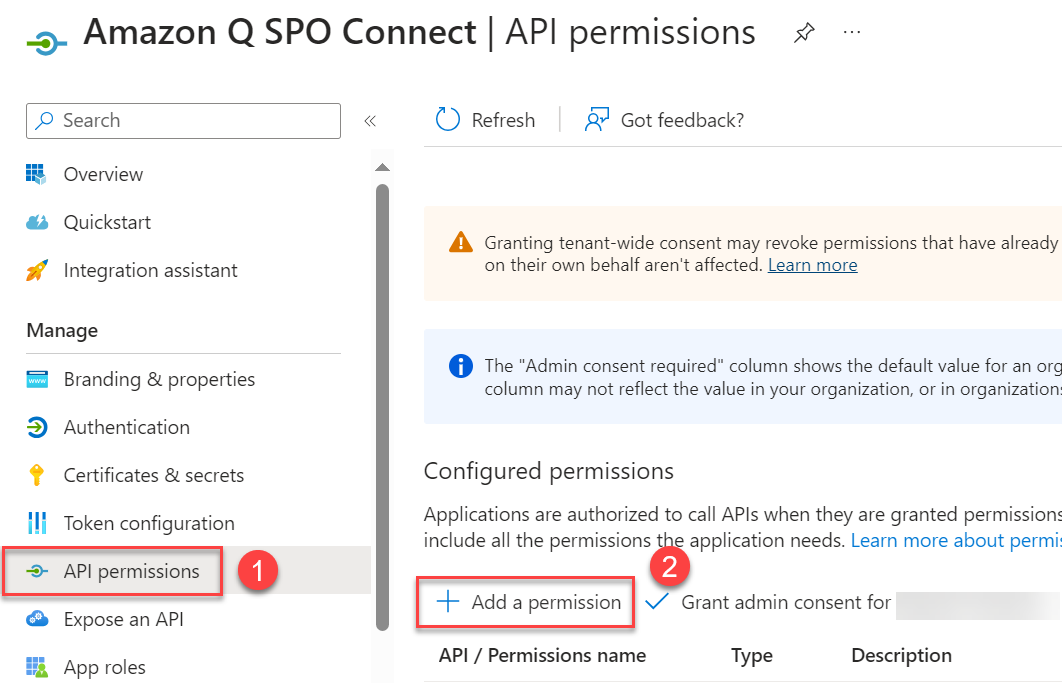Click the Refresh icon on the toolbar
Screen dimensions: 1062x683
[447, 119]
